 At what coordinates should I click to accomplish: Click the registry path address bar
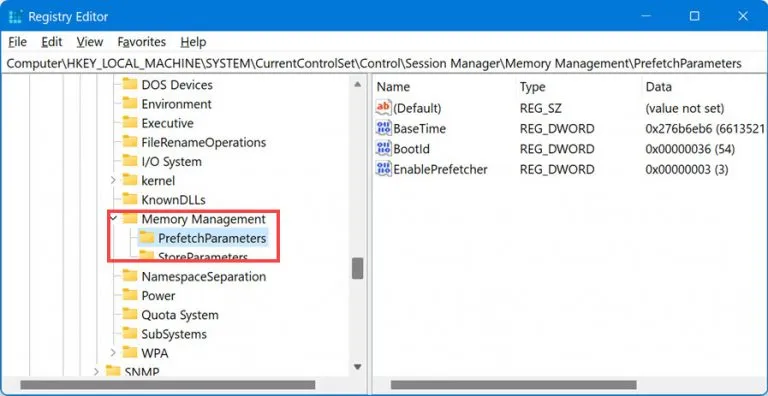[384, 63]
